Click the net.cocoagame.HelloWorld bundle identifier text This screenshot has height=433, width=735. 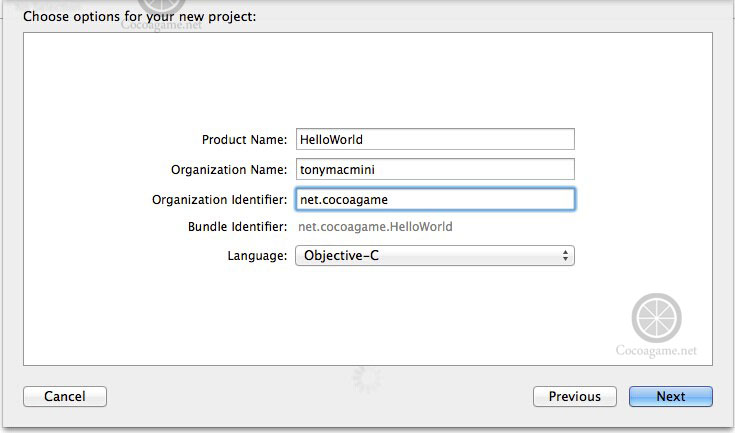(376, 227)
